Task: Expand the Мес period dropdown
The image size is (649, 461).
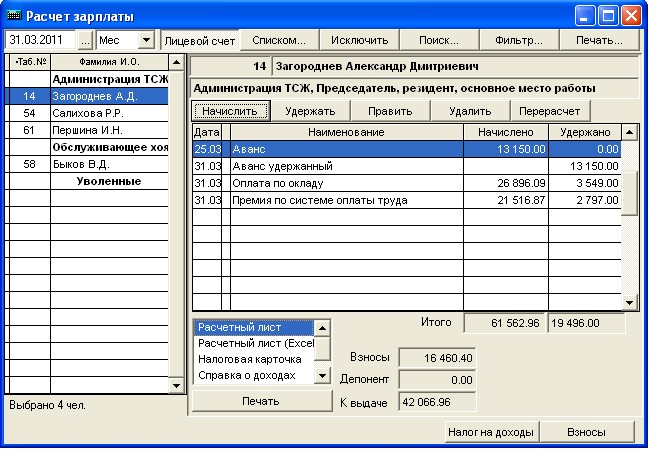Action: pos(145,40)
